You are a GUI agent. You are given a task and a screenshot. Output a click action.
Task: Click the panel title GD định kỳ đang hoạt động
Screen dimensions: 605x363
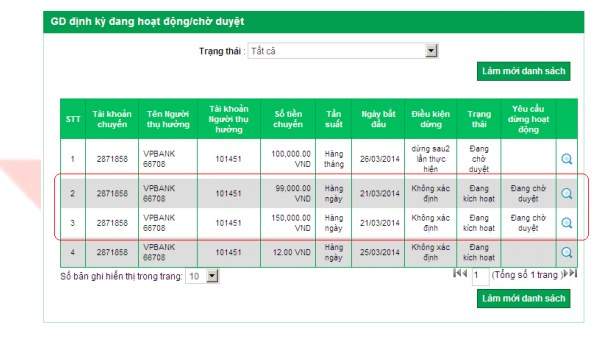[x=147, y=21]
